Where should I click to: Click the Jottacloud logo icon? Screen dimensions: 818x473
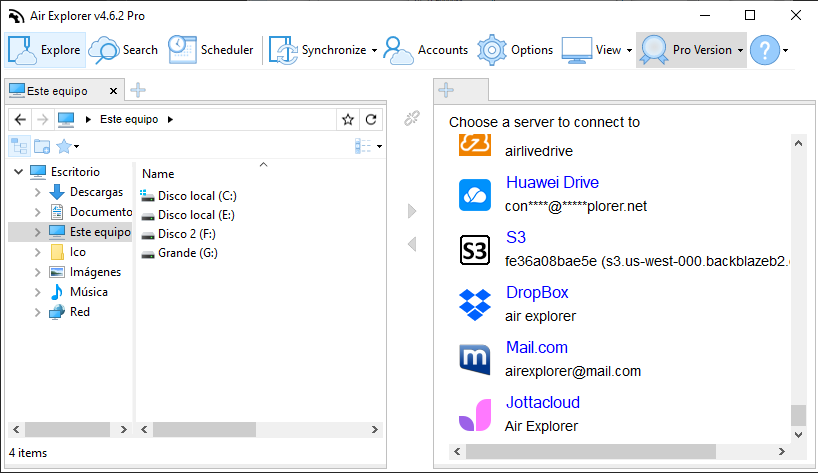[475, 416]
